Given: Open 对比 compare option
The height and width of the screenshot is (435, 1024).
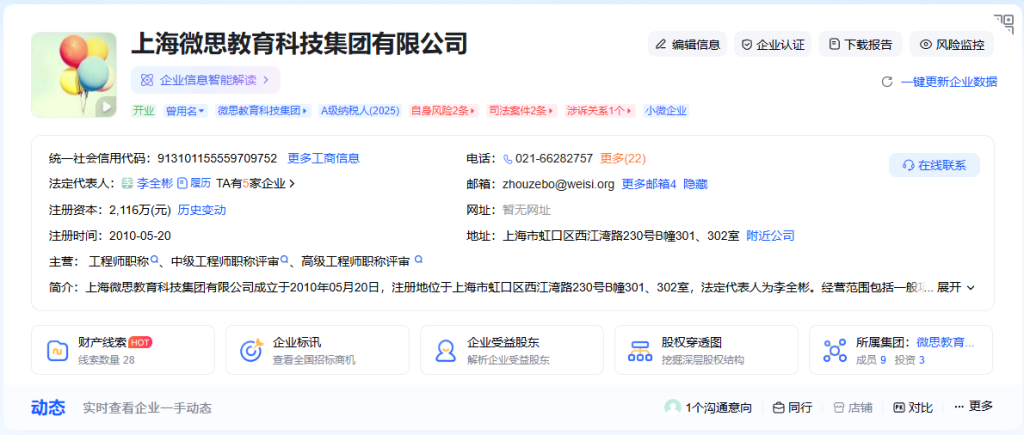Looking at the screenshot, I should [x=913, y=408].
